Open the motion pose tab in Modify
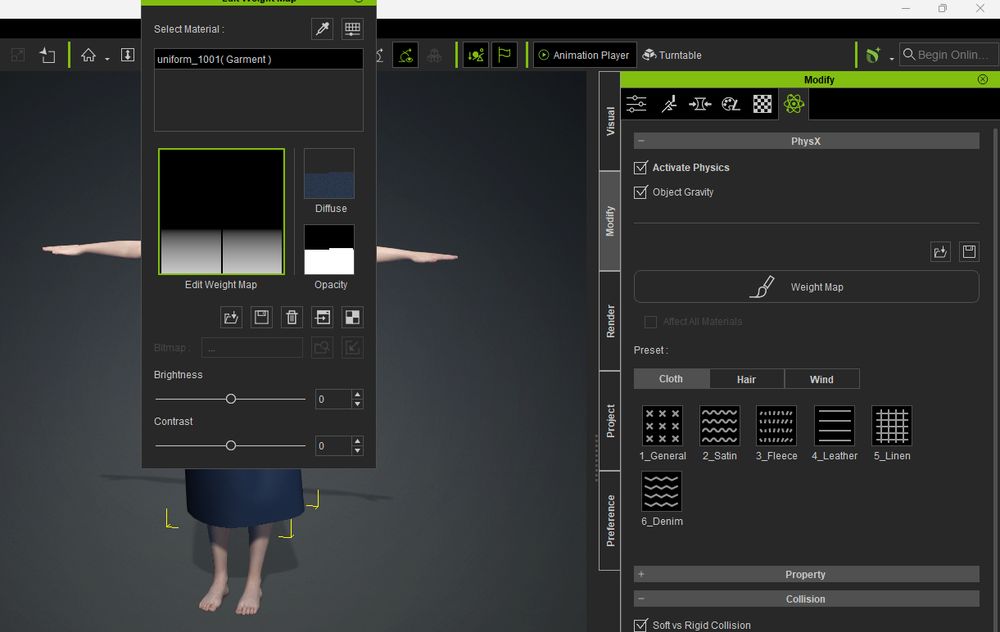Image resolution: width=1000 pixels, height=632 pixels. click(668, 104)
